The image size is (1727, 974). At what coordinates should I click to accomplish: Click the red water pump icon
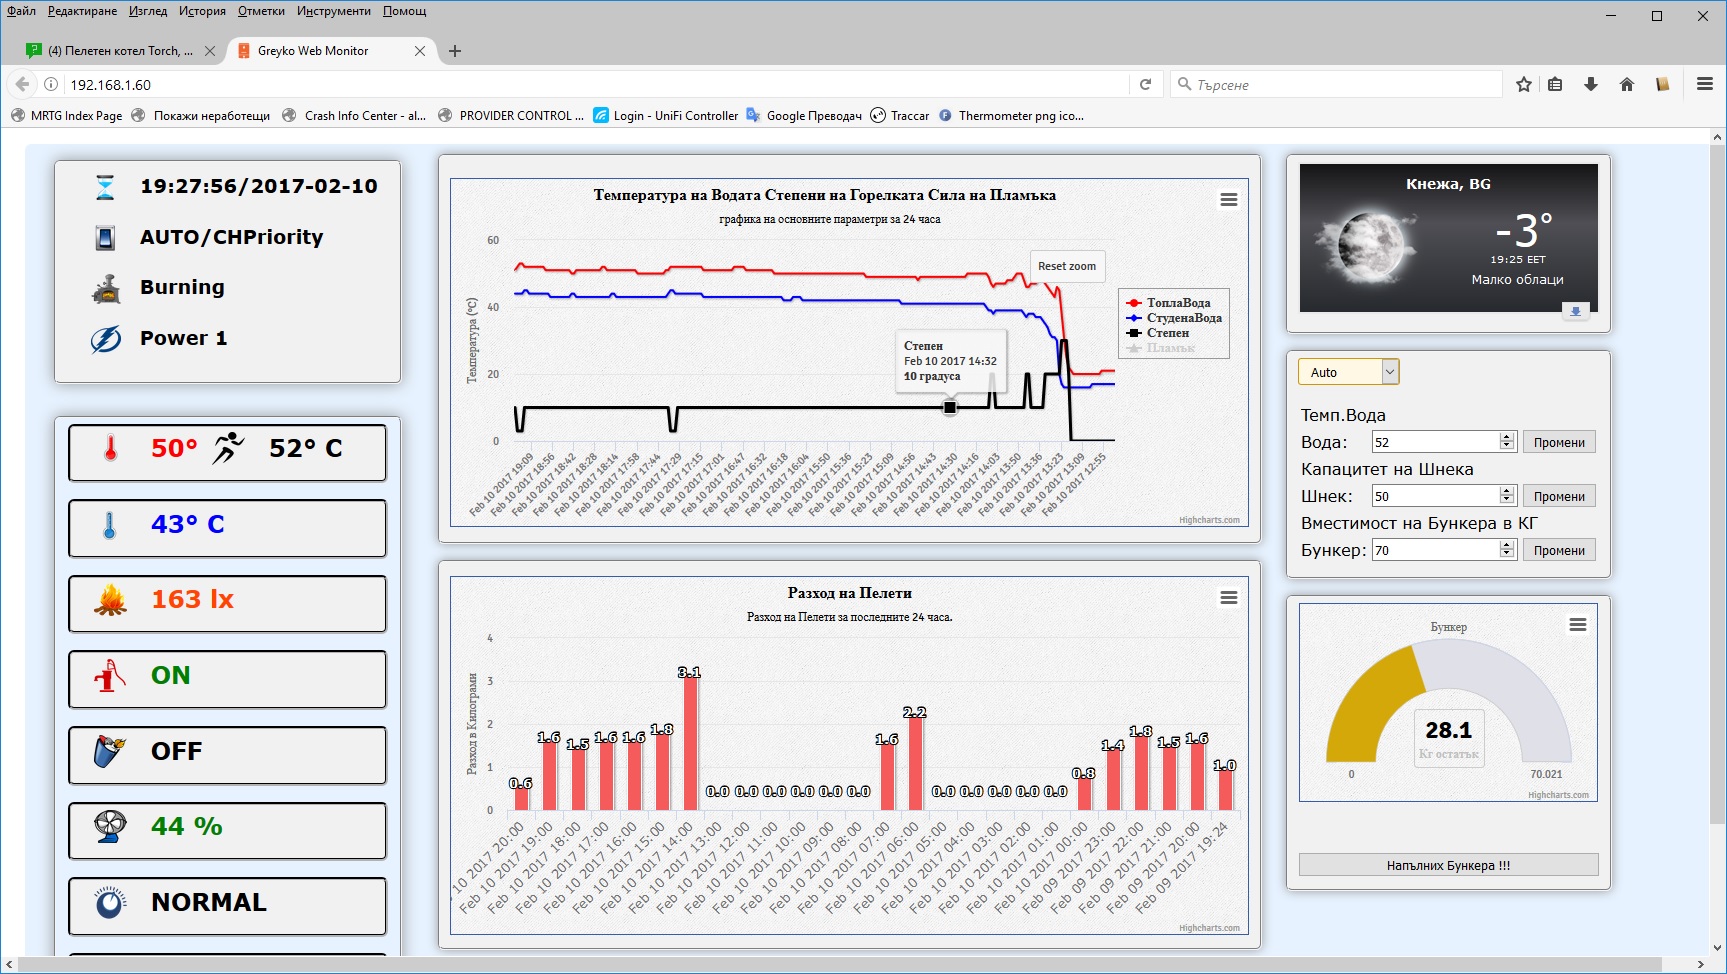(x=110, y=676)
